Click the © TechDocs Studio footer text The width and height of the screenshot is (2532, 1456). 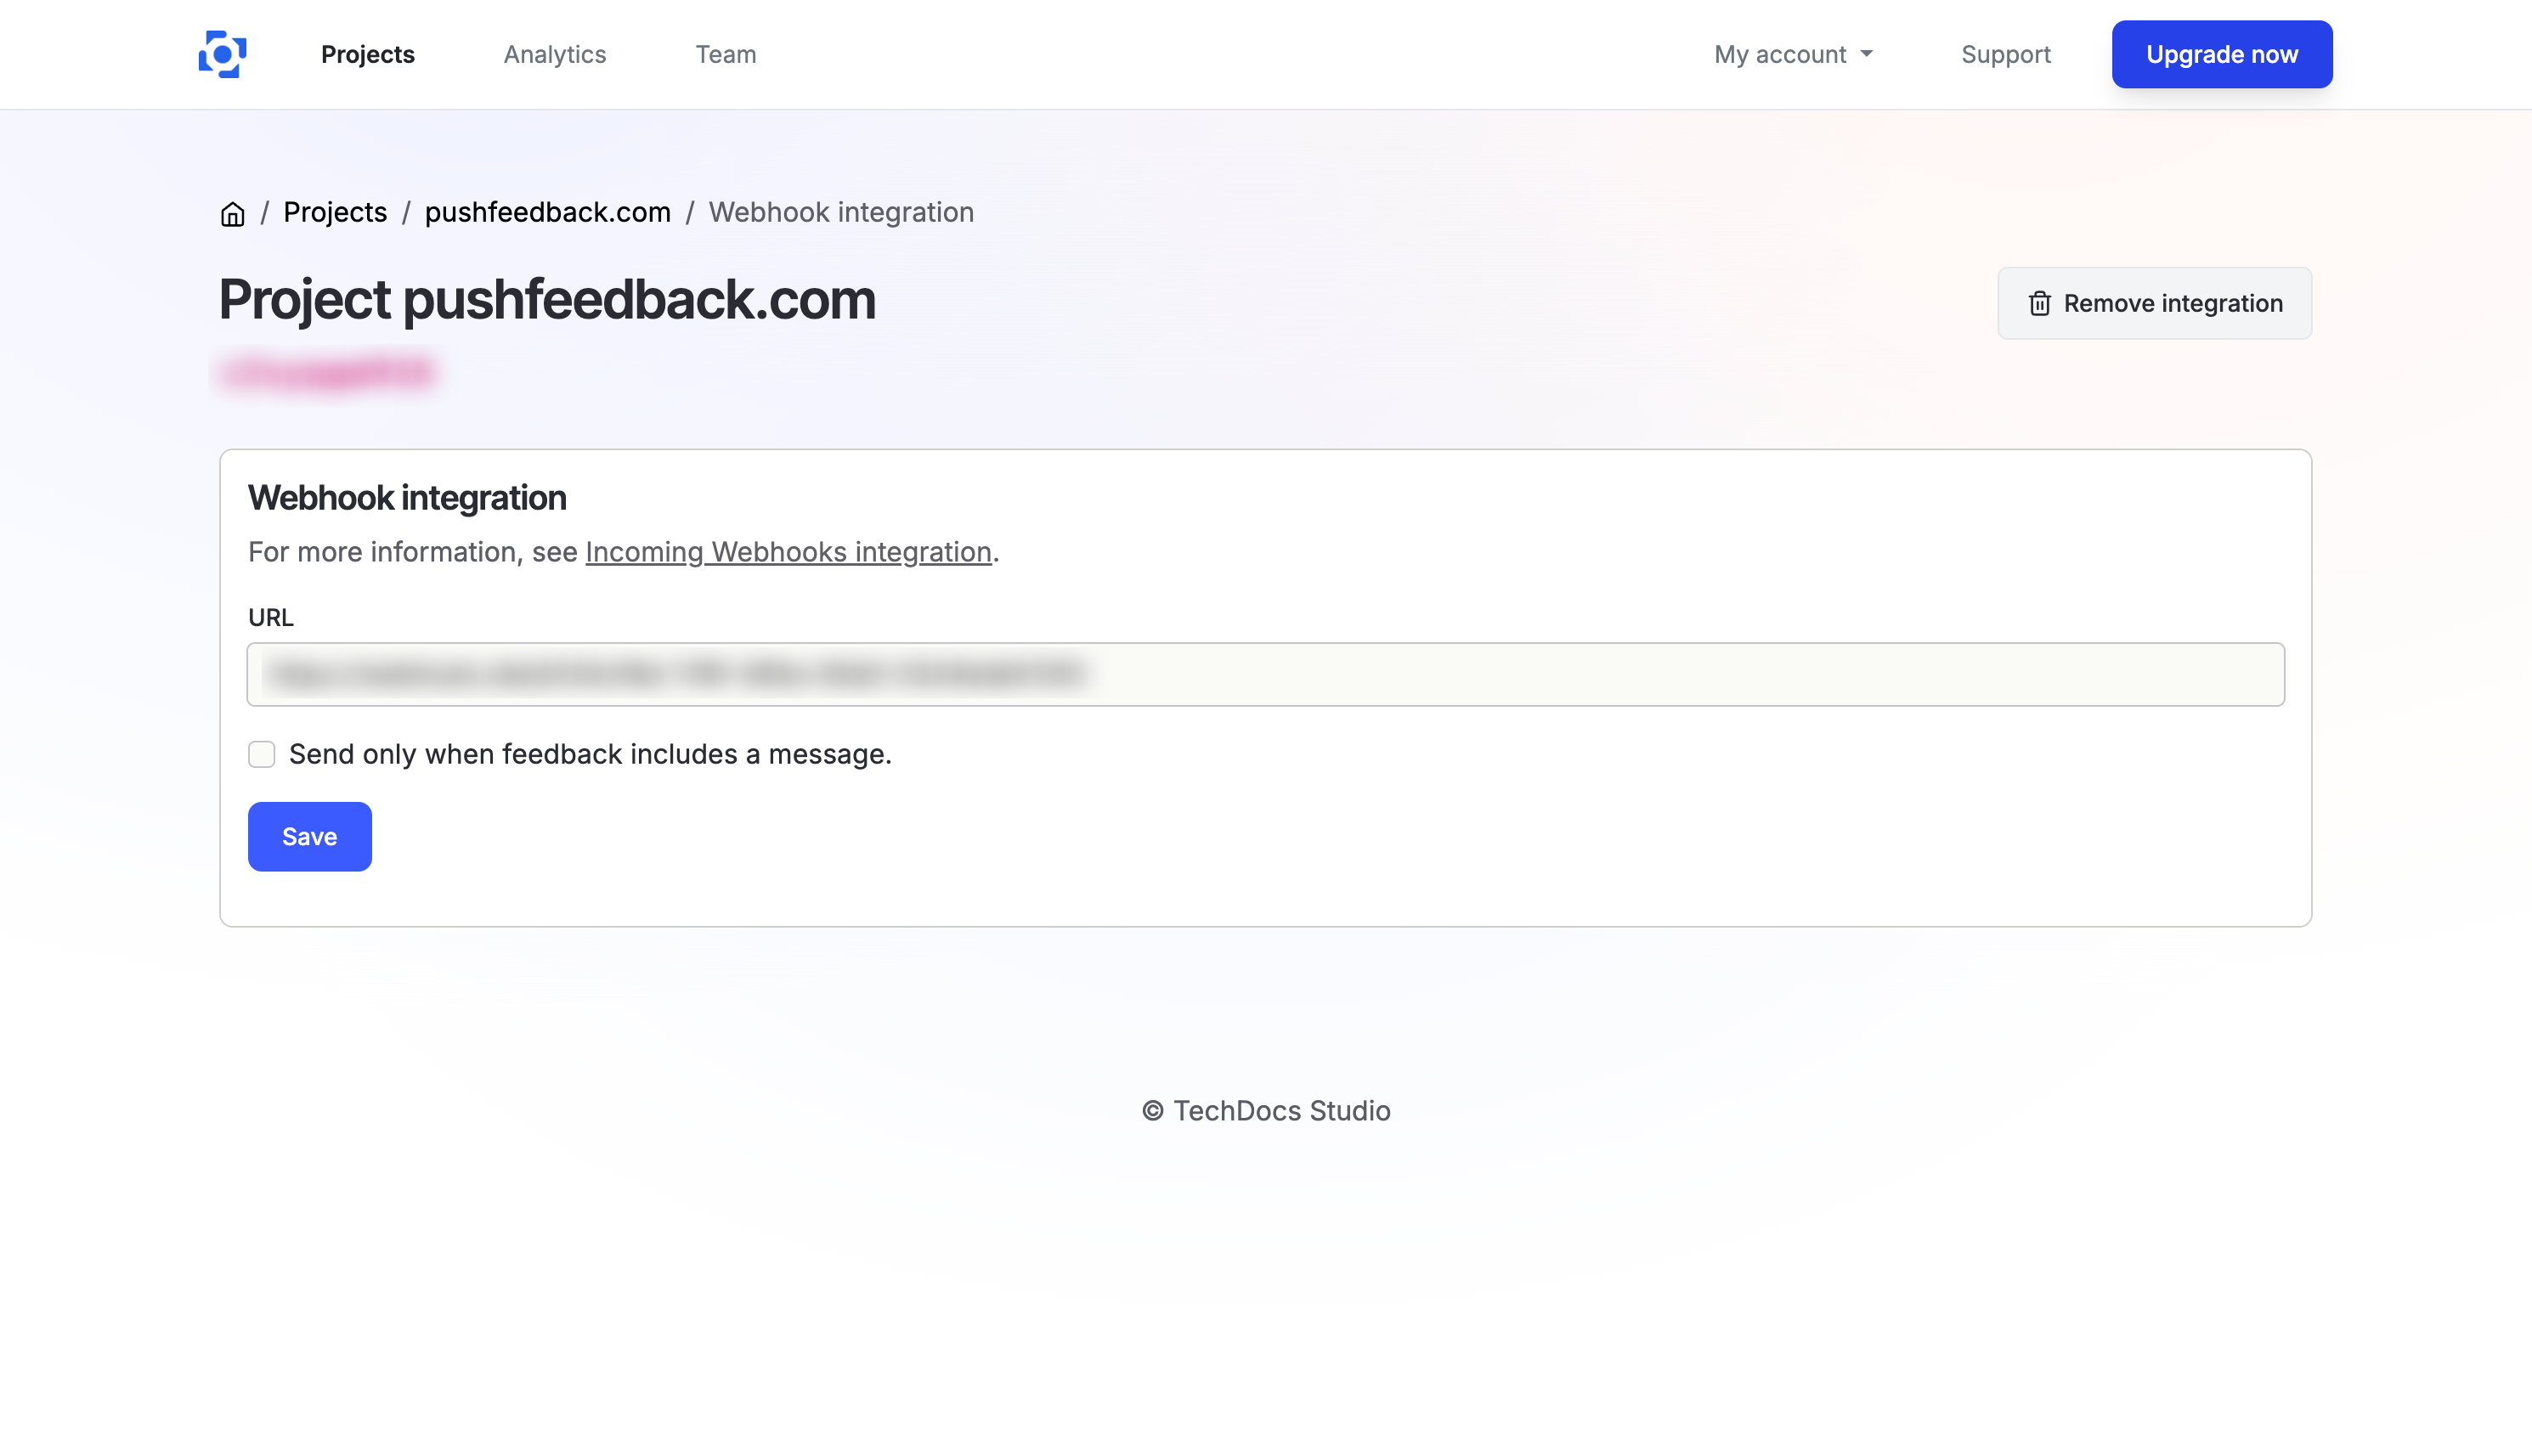tap(1266, 1111)
